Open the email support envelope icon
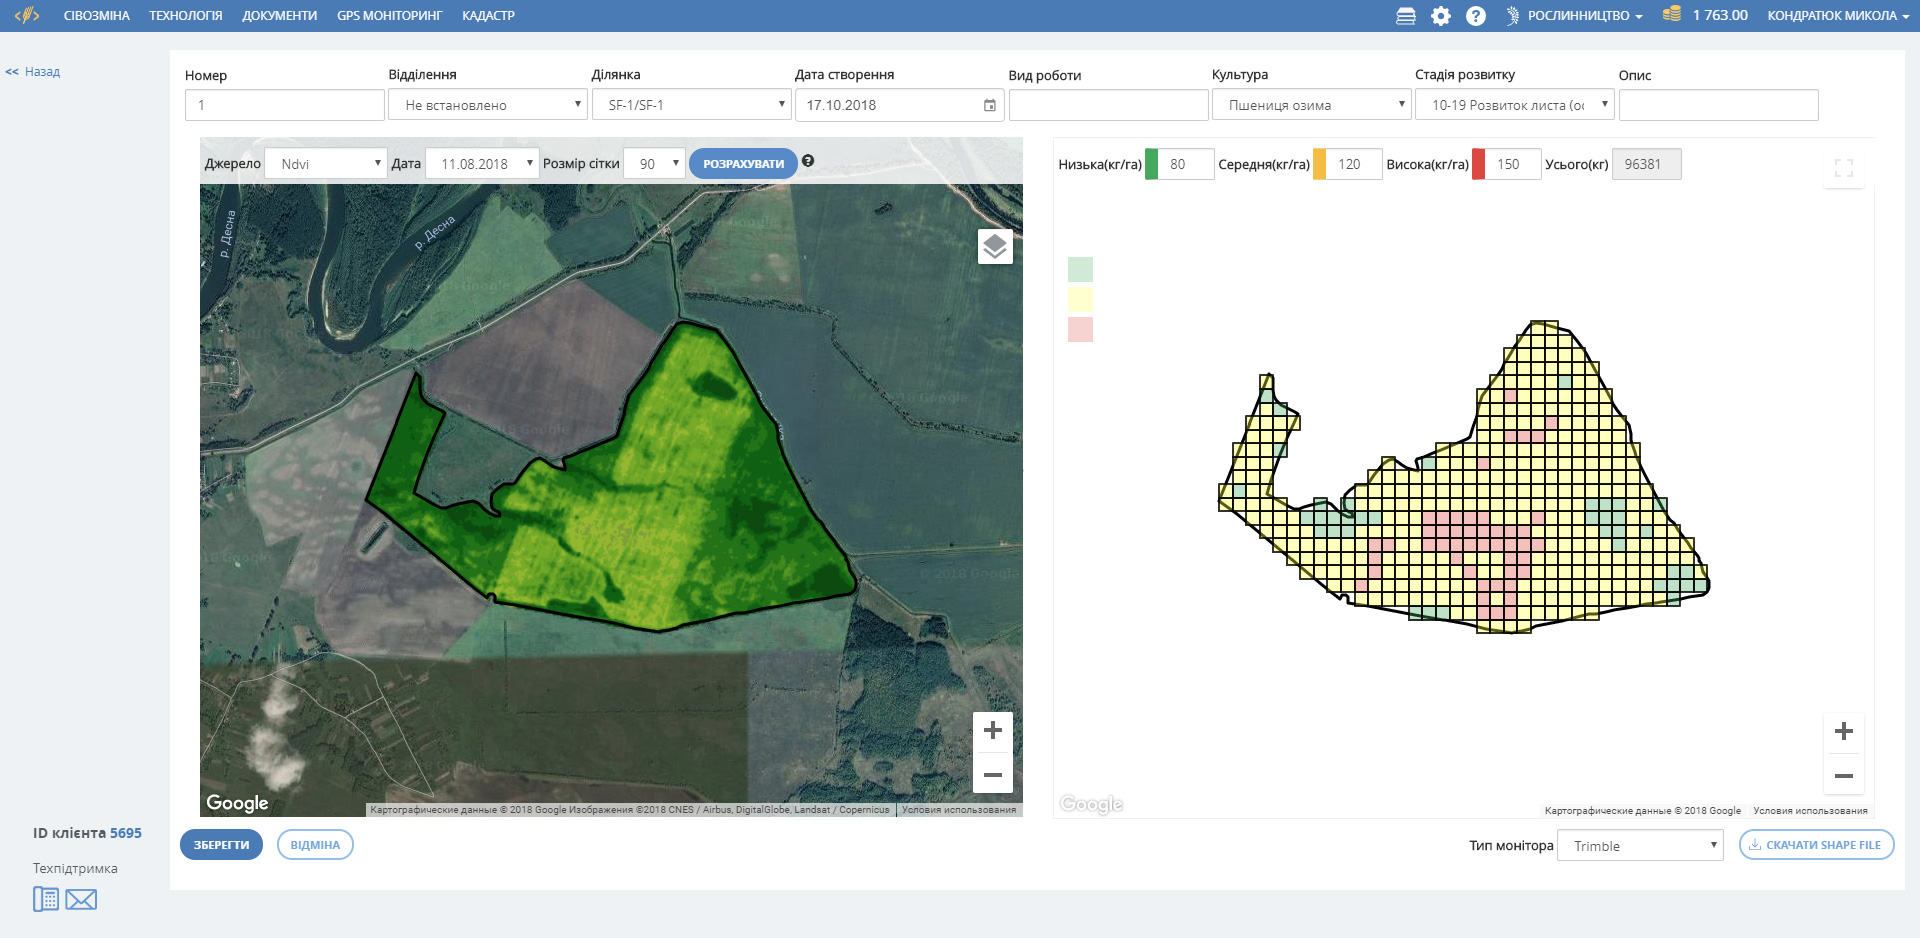The image size is (1920, 938). 81,900
